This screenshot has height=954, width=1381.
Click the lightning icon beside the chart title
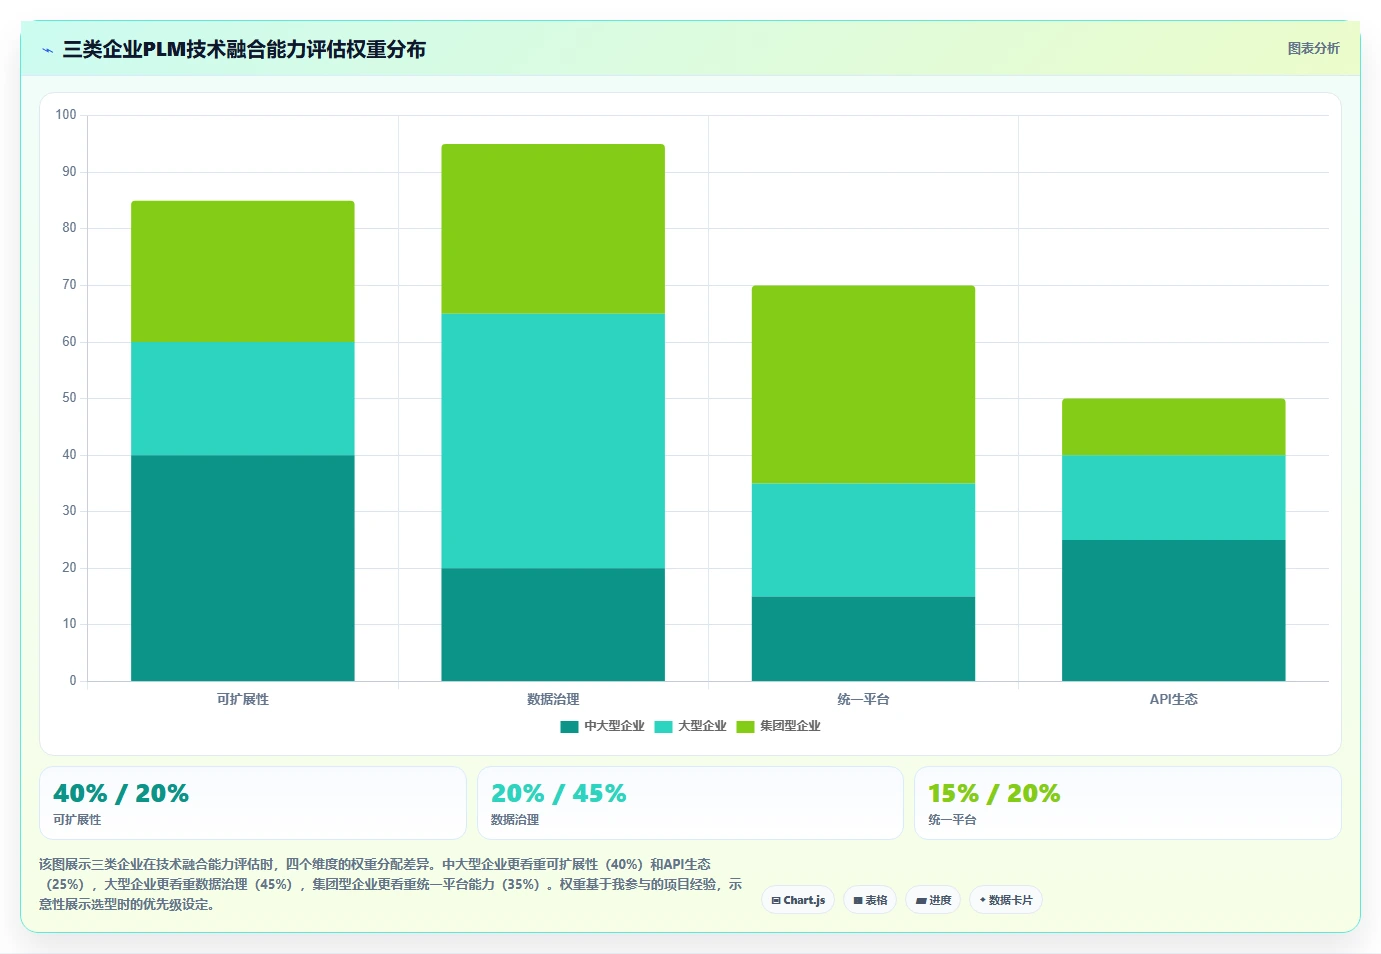click(x=47, y=50)
